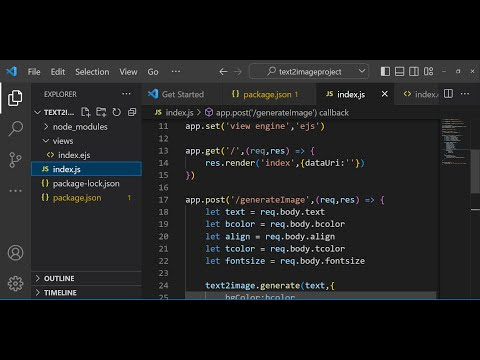Click the VS Code logo in title bar

pos(12,71)
